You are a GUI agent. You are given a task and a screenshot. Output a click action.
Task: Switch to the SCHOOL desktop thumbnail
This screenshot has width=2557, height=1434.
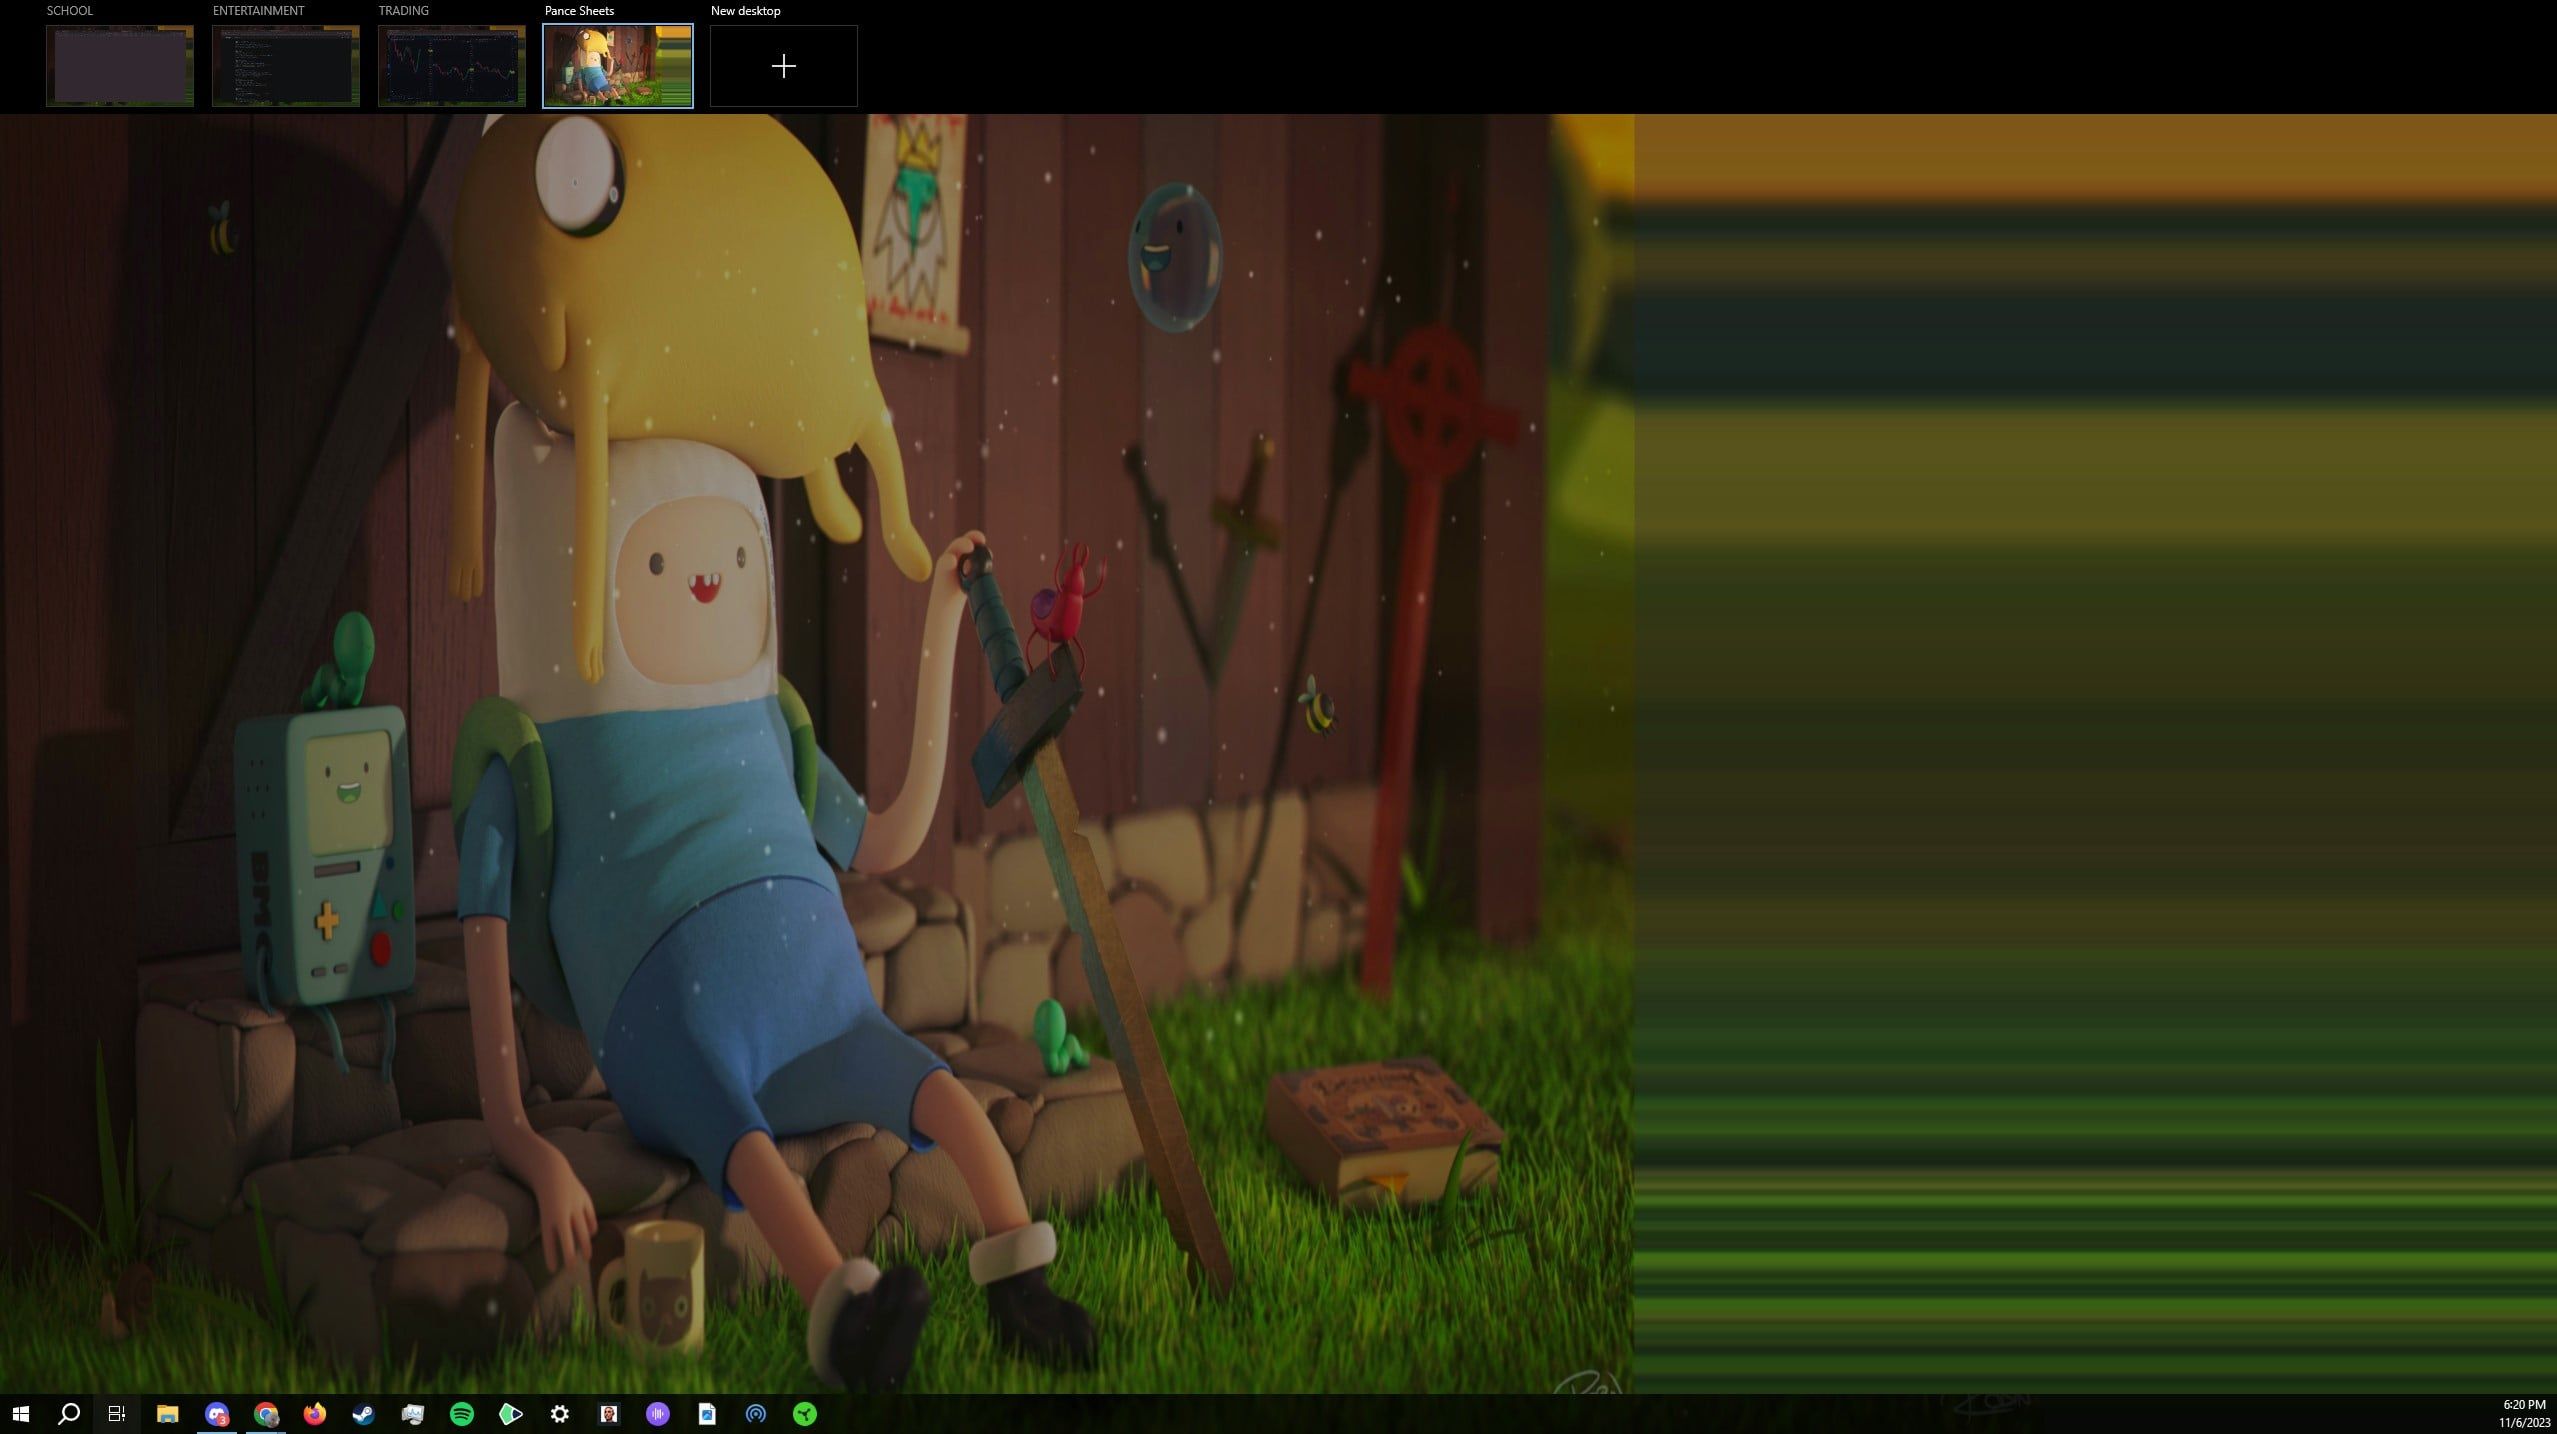(x=120, y=66)
